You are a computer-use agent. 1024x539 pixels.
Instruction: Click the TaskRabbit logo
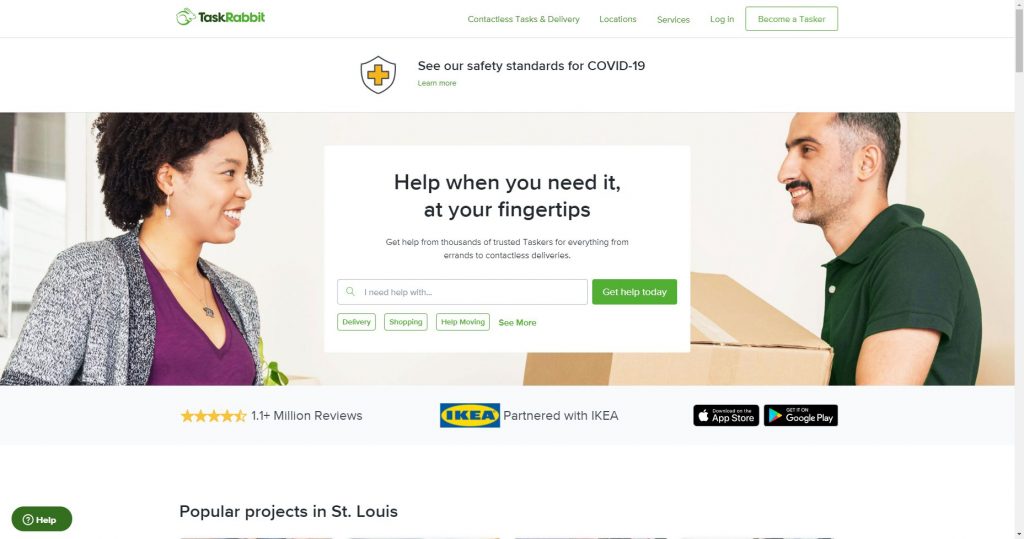click(x=220, y=17)
